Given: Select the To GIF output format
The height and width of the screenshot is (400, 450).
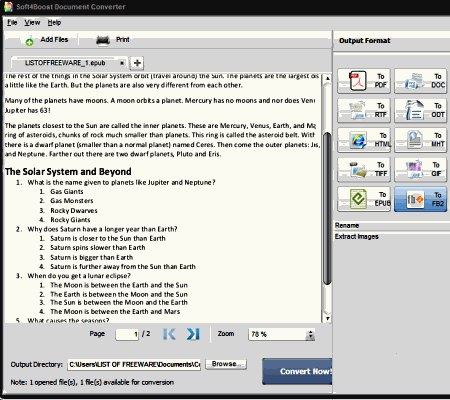Looking at the screenshot, I should (421, 169).
